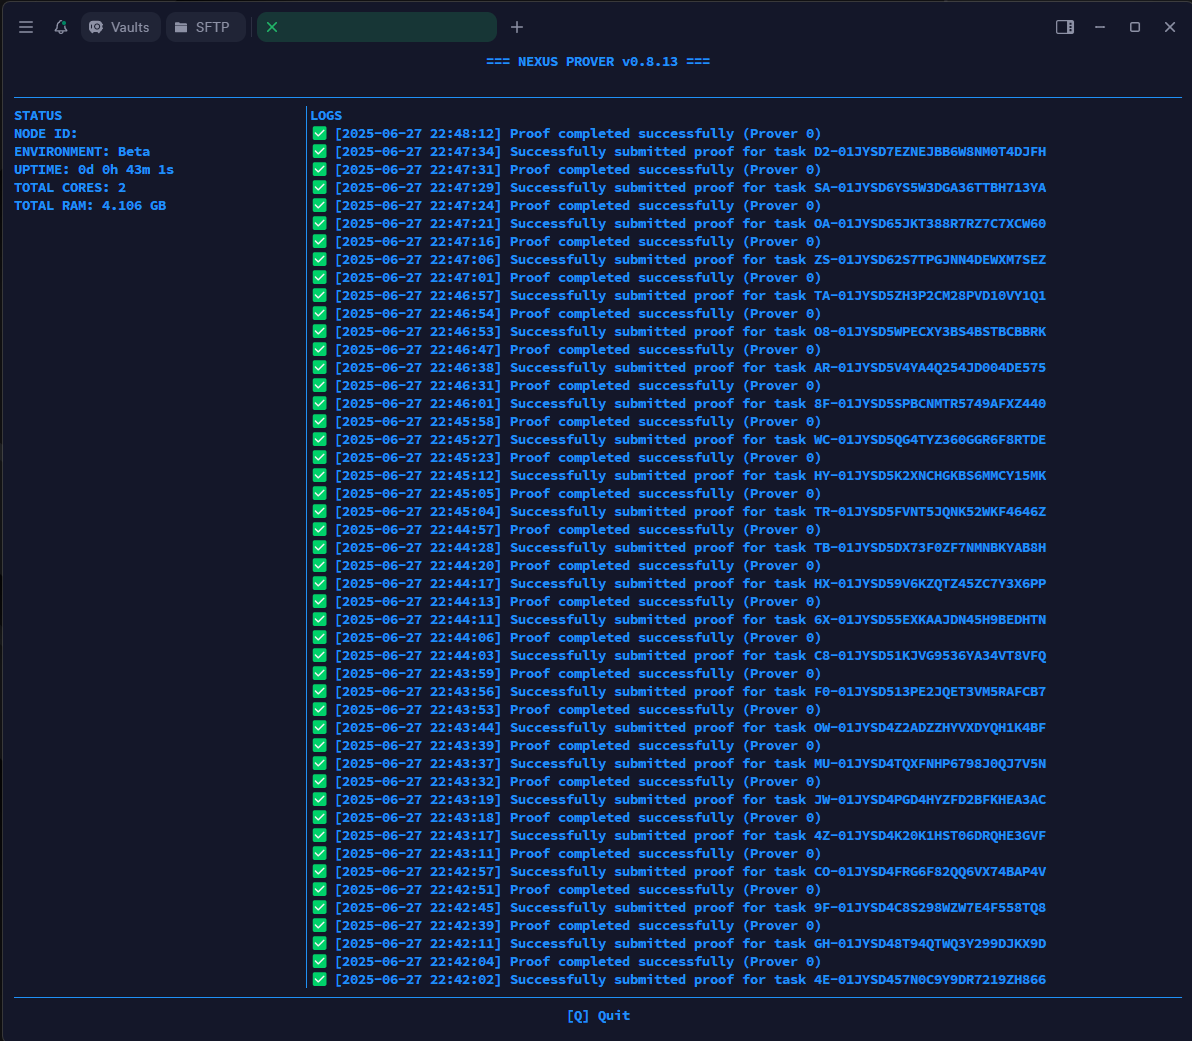
Task: Select task ID GH-01JYSD48T94QTWQ3Y299DJKX9D
Action: click(930, 944)
